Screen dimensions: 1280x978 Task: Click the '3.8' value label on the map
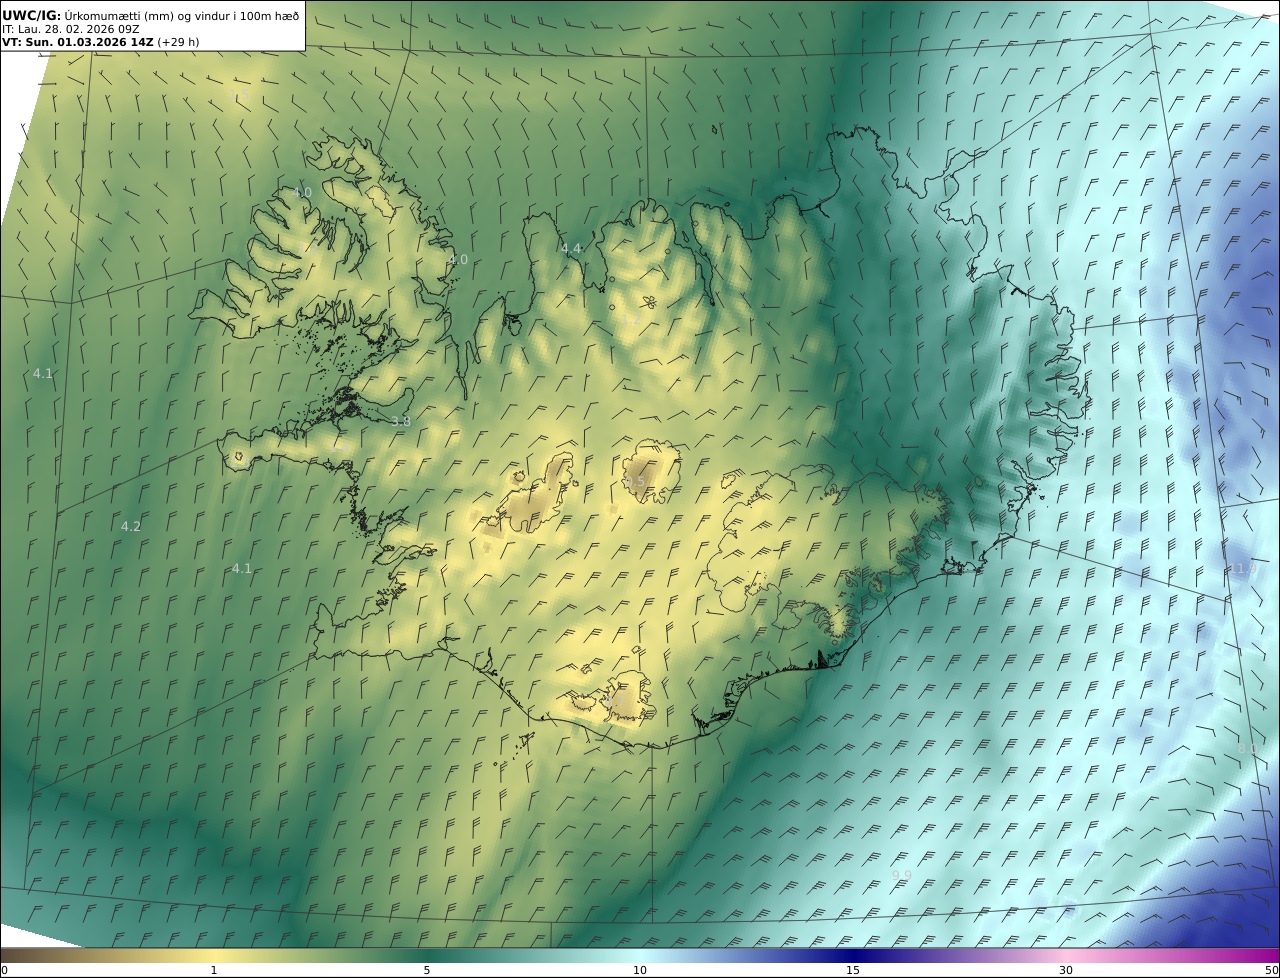[x=401, y=422]
